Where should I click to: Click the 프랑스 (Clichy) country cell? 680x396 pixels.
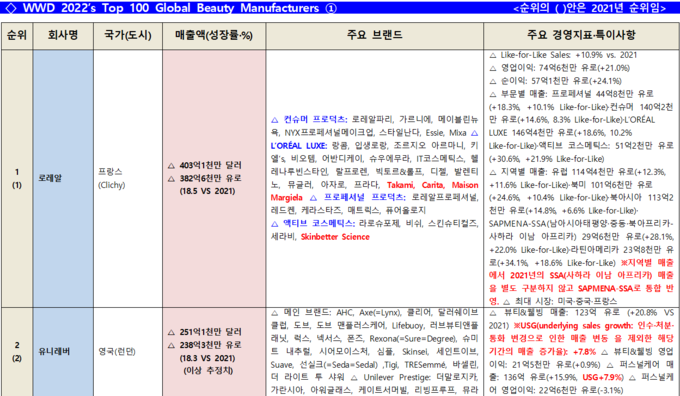tap(128, 178)
